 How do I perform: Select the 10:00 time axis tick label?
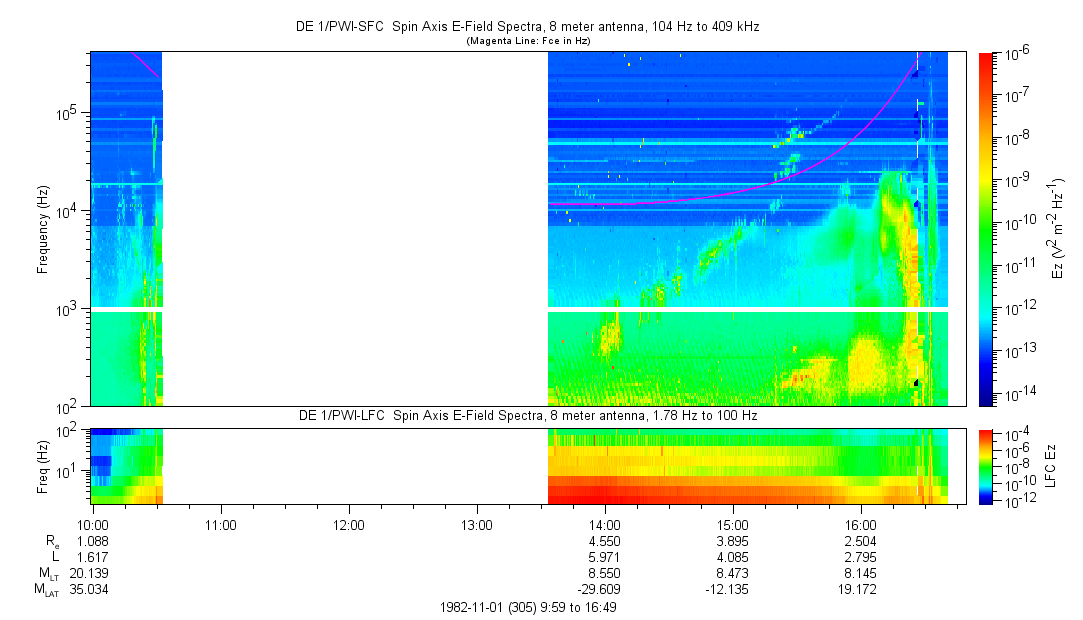coord(92,524)
